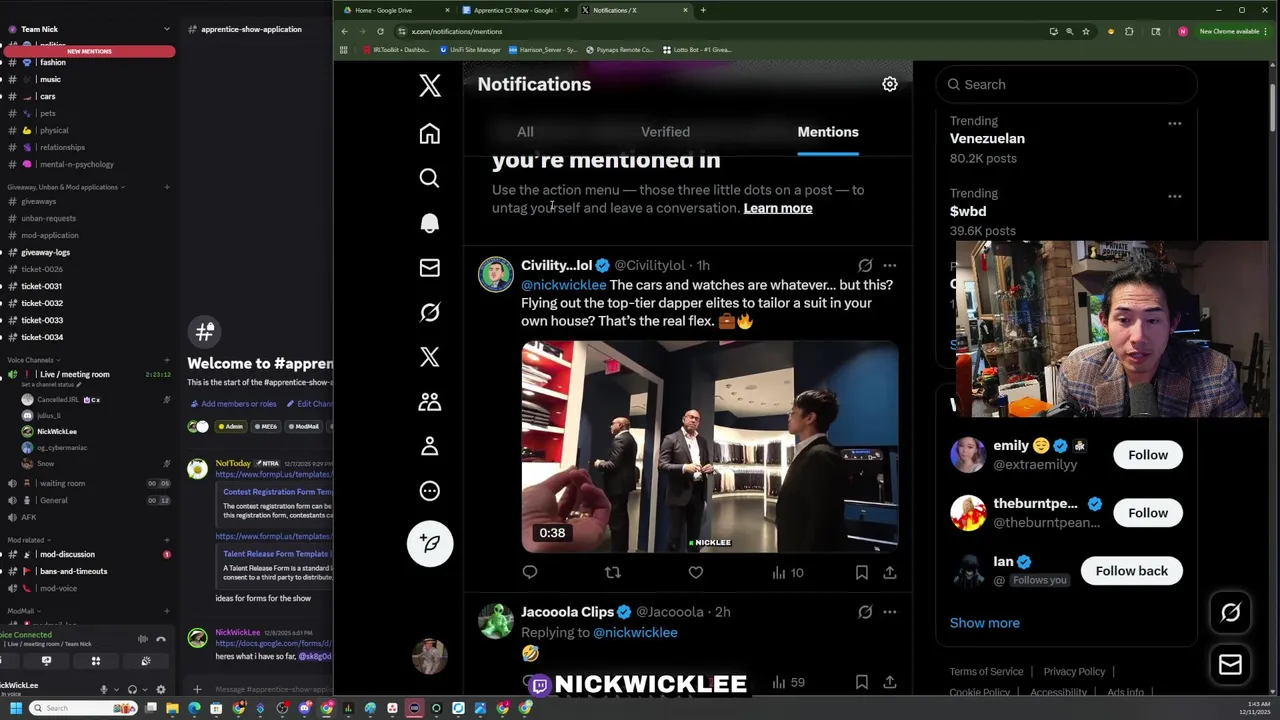This screenshot has height=720, width=1280.
Task: Open a new Chrome tab
Action: click(x=703, y=10)
